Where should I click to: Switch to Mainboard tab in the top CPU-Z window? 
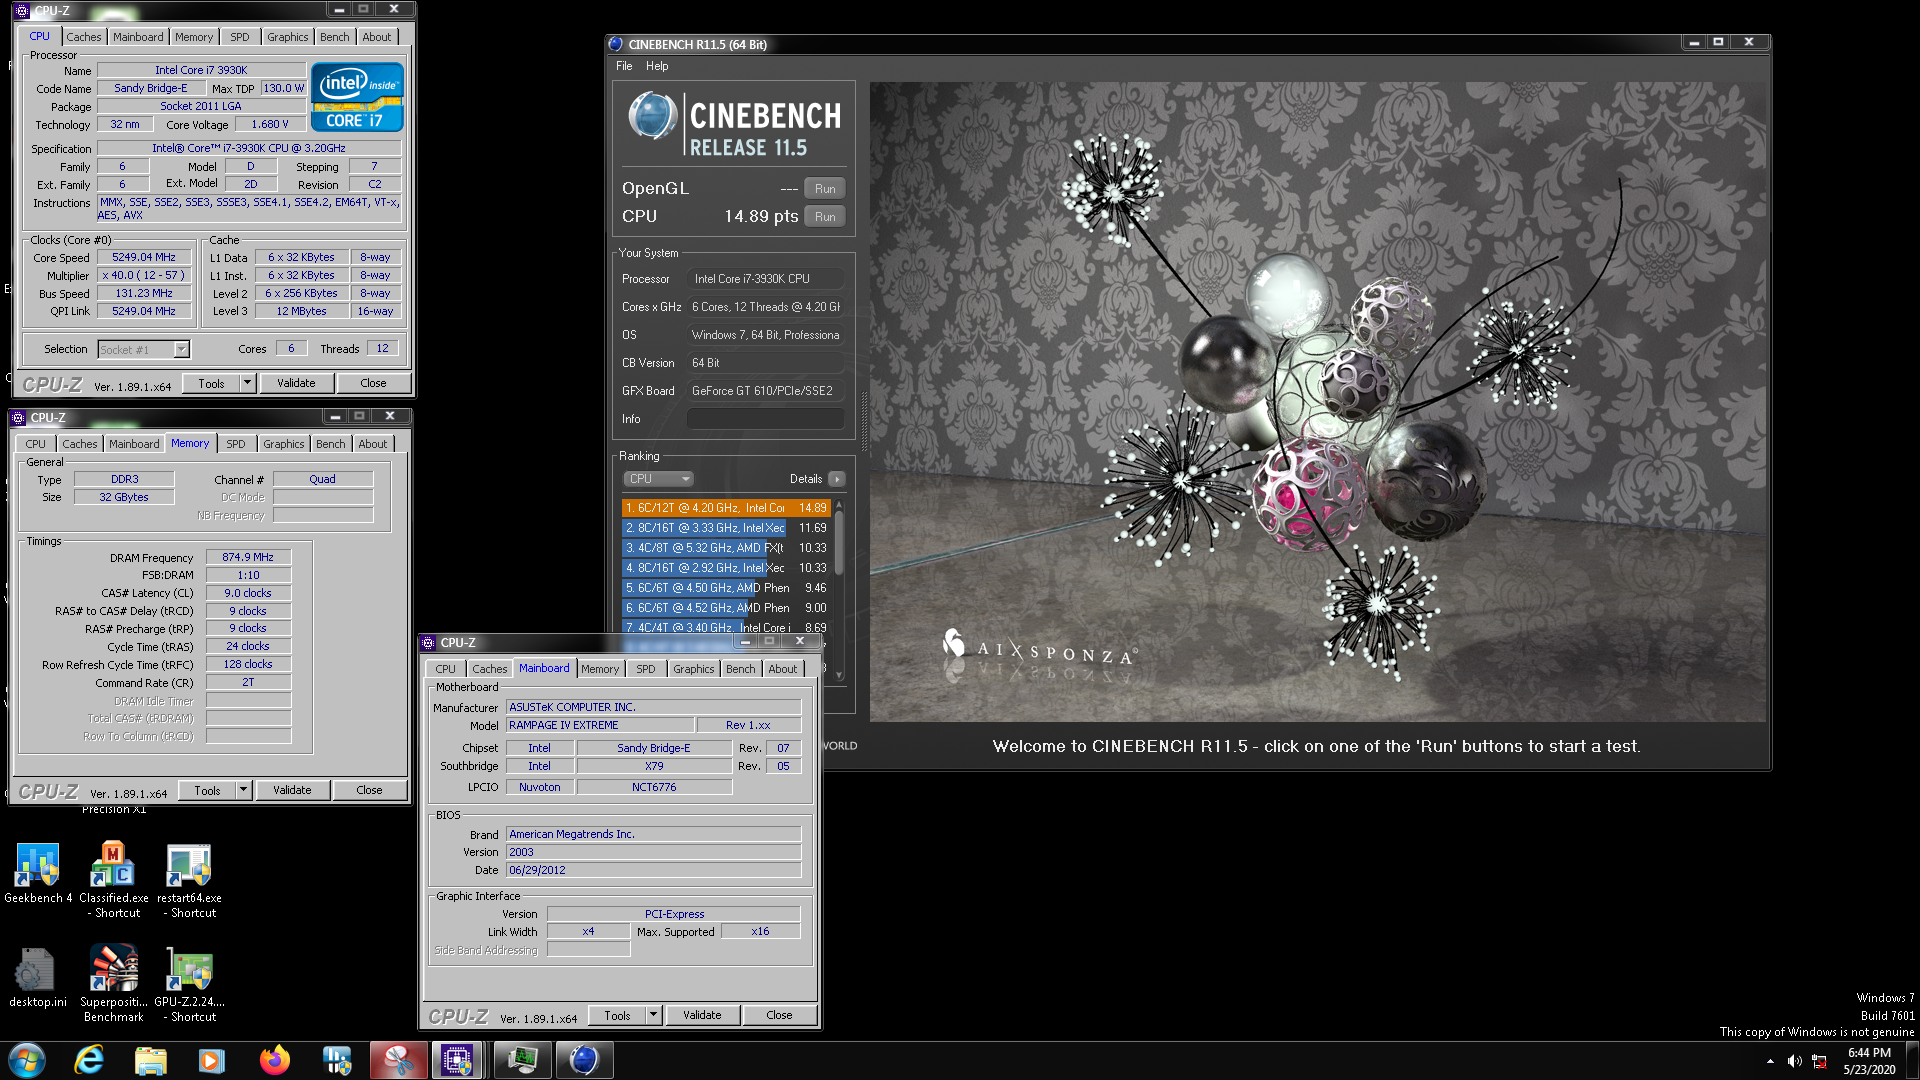pyautogui.click(x=138, y=37)
